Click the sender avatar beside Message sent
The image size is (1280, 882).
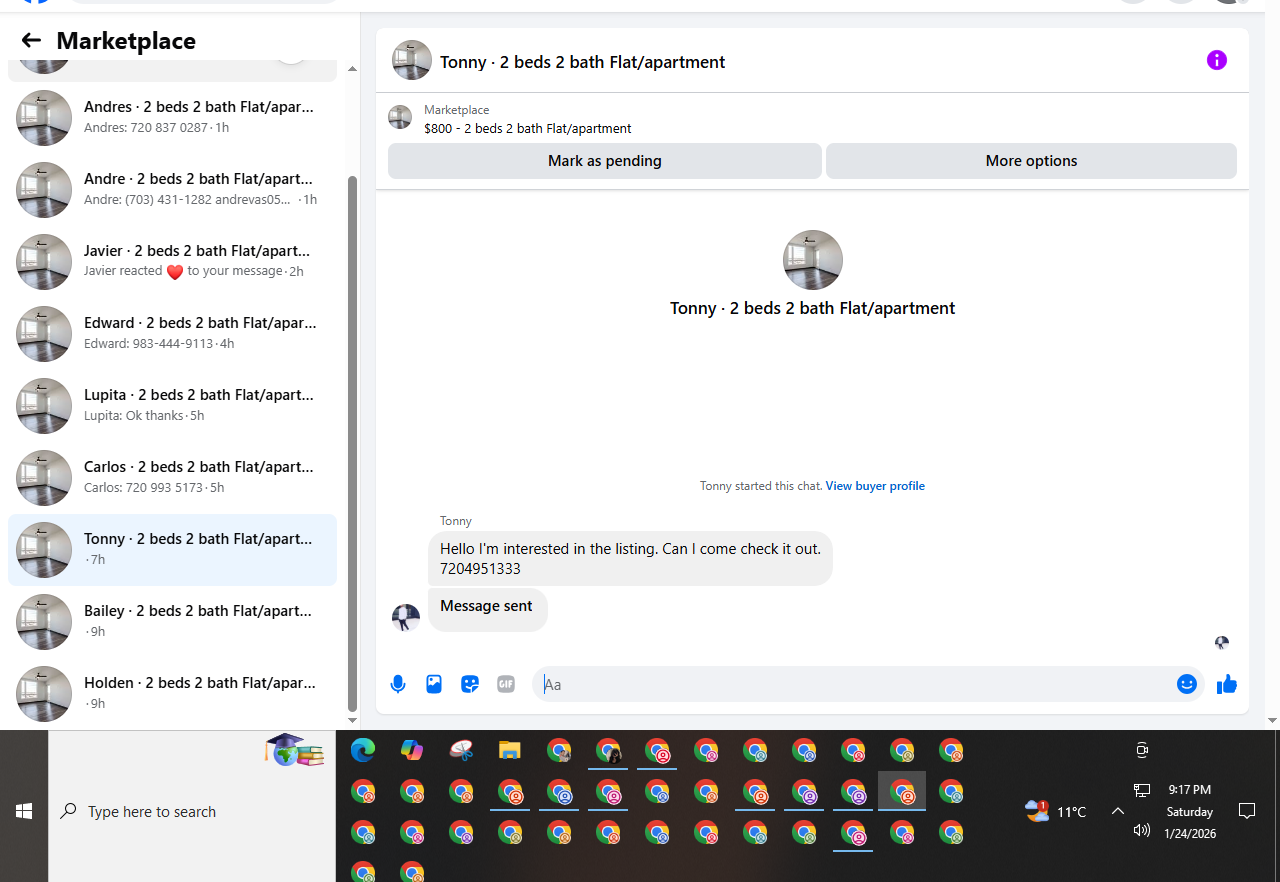click(406, 618)
